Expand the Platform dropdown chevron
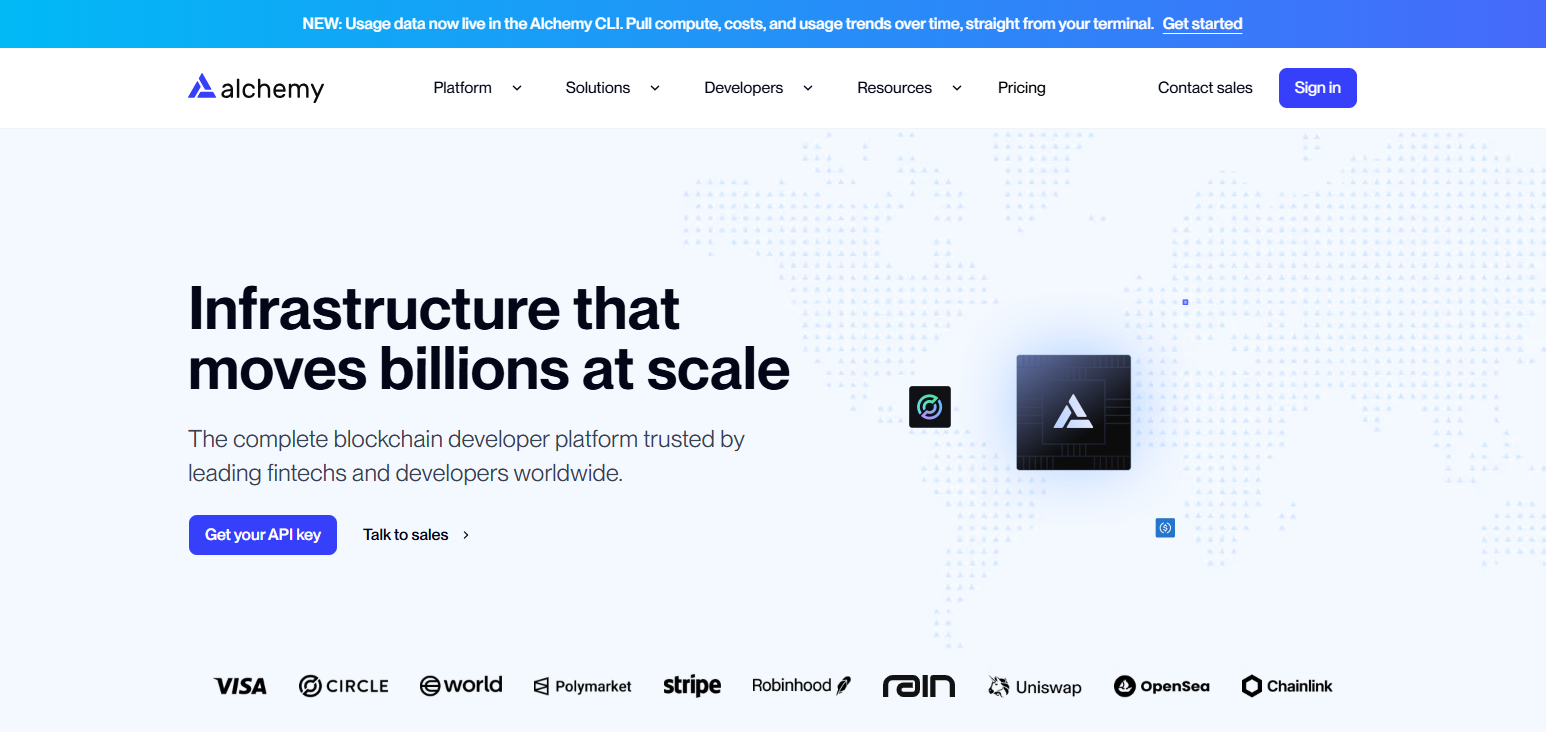This screenshot has width=1546, height=732. [x=517, y=88]
